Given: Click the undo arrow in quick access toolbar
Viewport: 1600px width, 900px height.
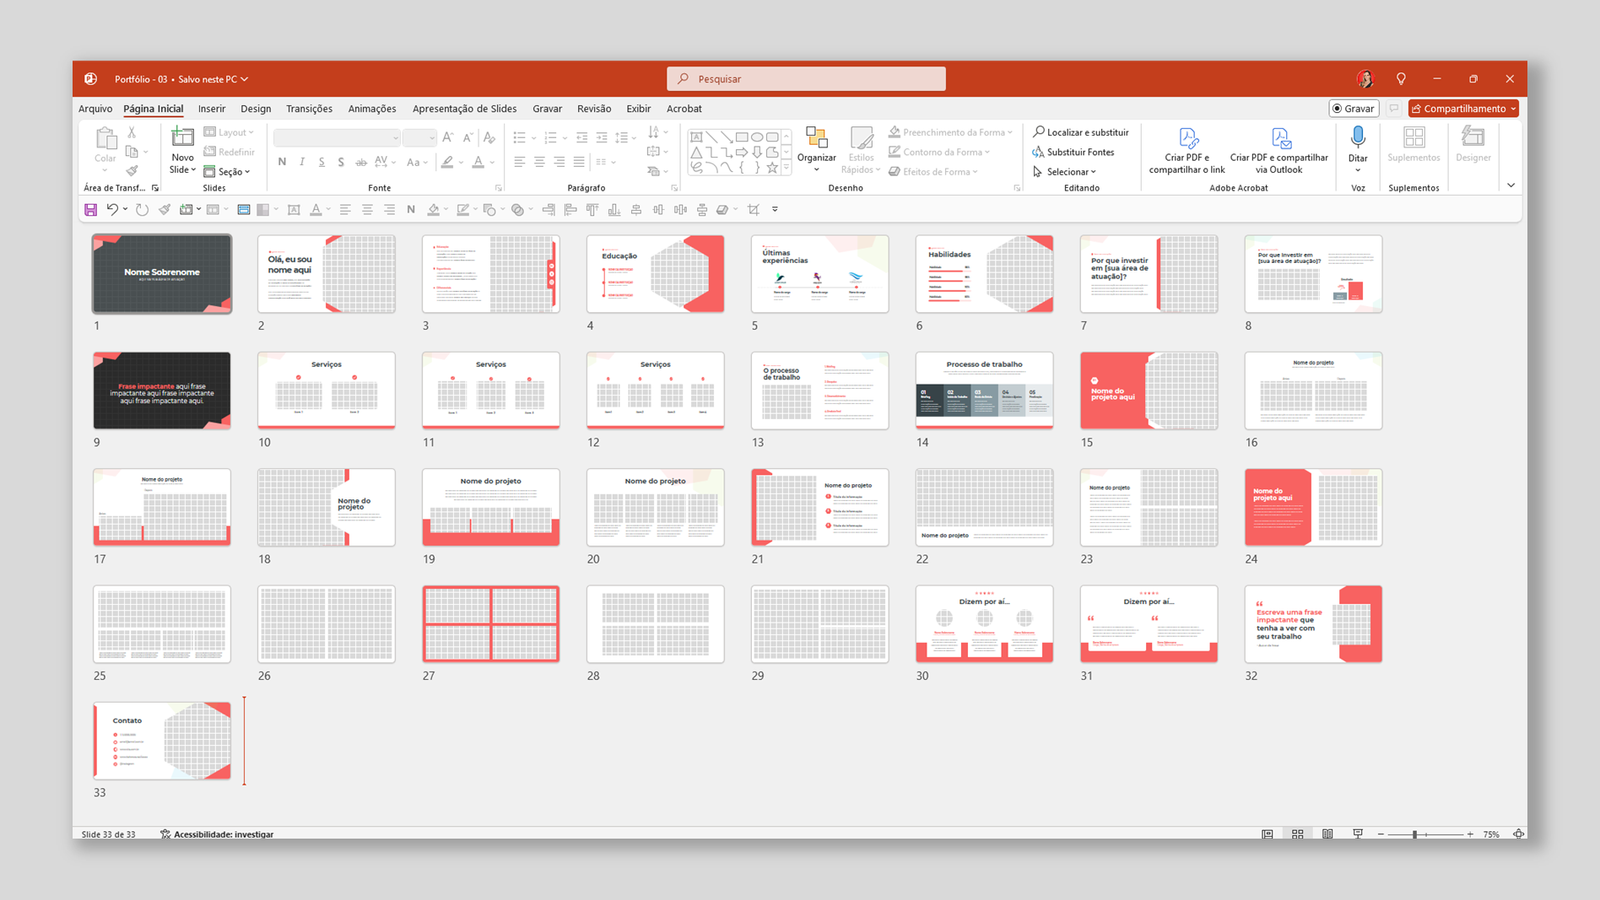Looking at the screenshot, I should pos(112,210).
